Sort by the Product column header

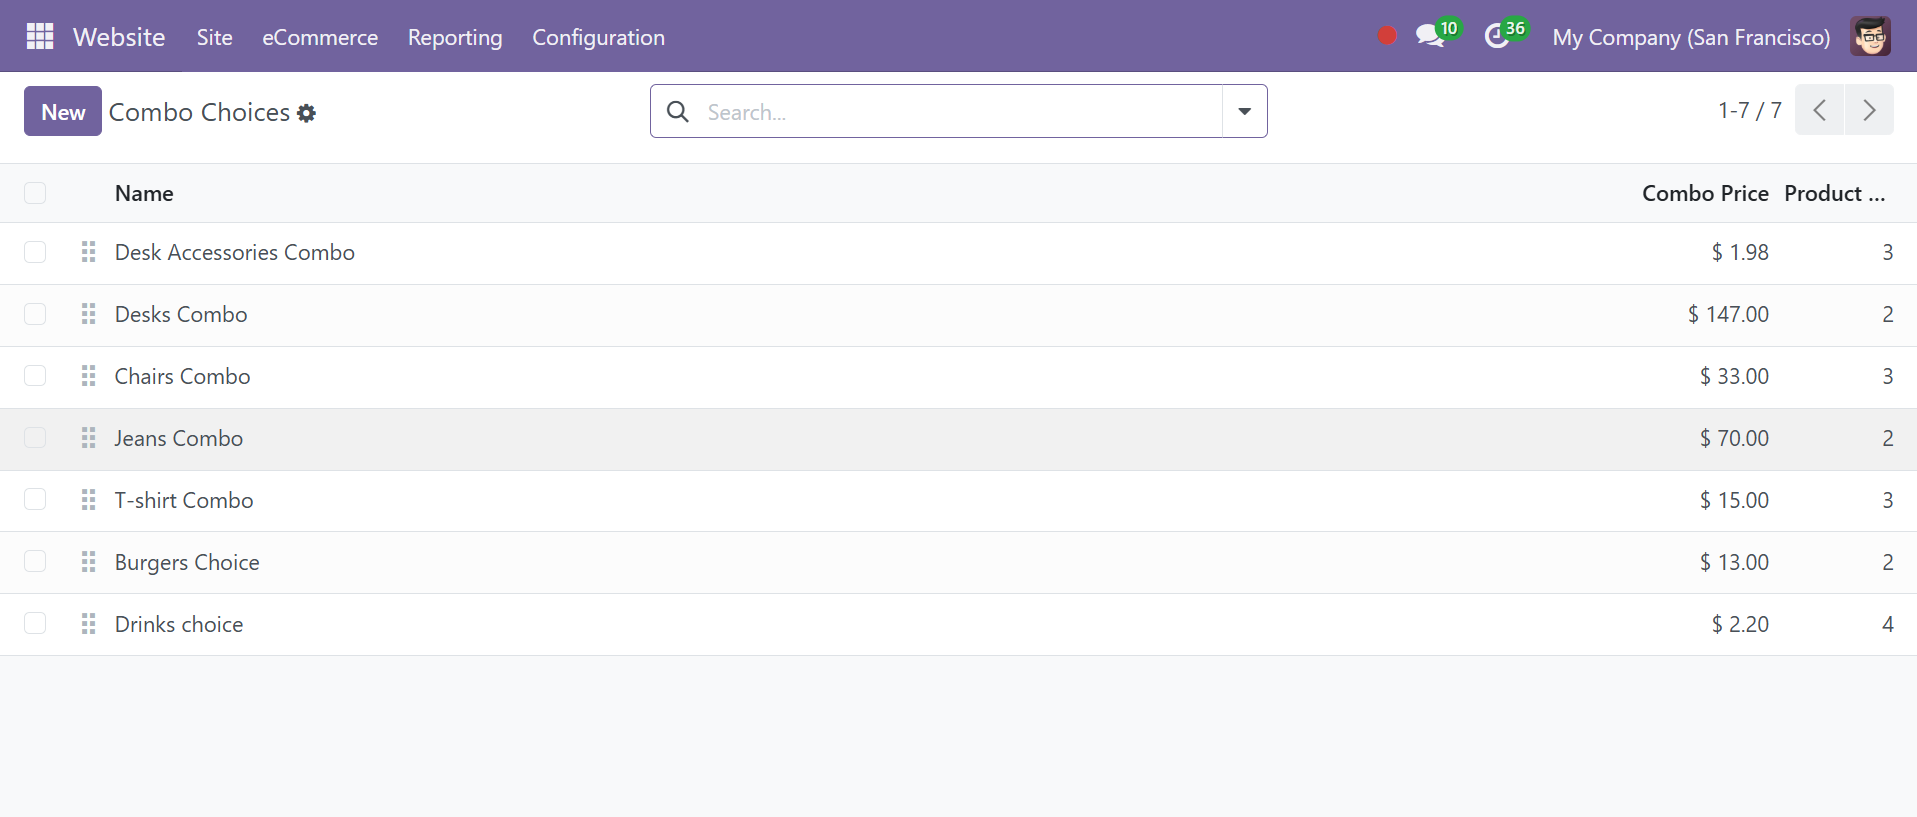click(x=1835, y=193)
